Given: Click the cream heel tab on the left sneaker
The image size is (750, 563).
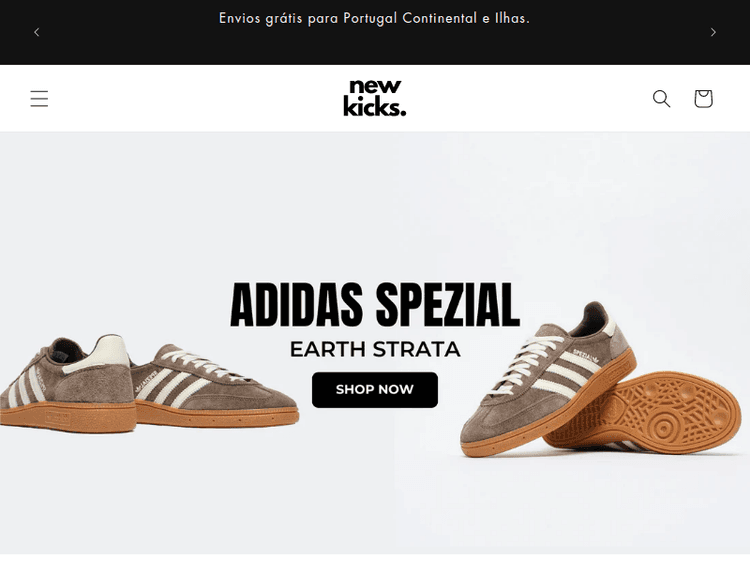Looking at the screenshot, I should coord(110,352).
